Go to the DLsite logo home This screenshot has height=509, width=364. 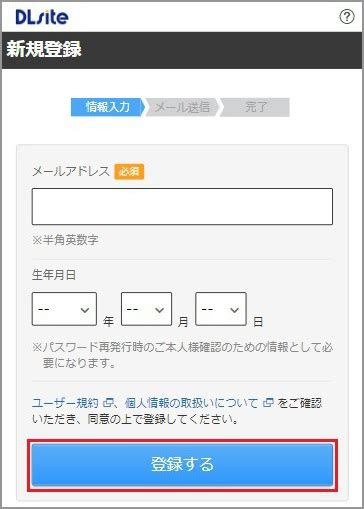point(42,17)
